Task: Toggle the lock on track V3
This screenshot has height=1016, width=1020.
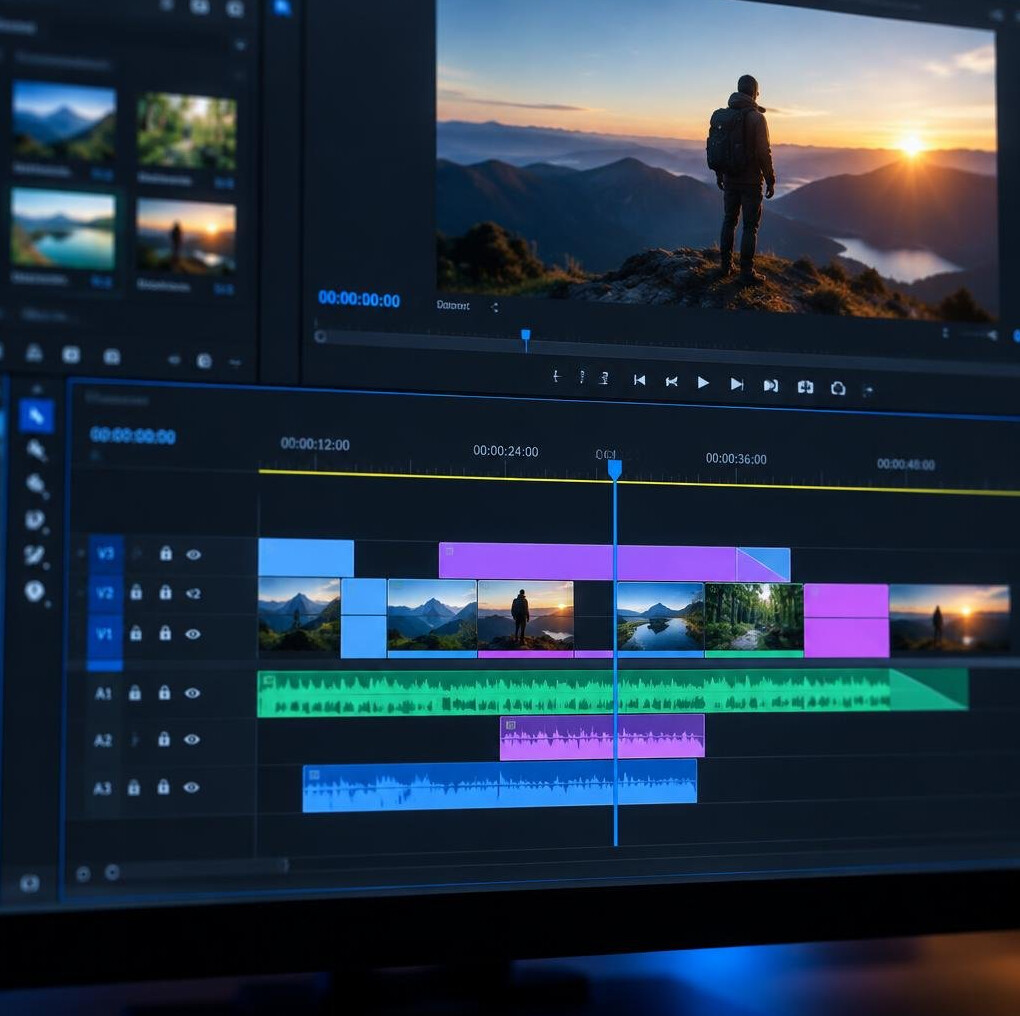Action: coord(166,553)
